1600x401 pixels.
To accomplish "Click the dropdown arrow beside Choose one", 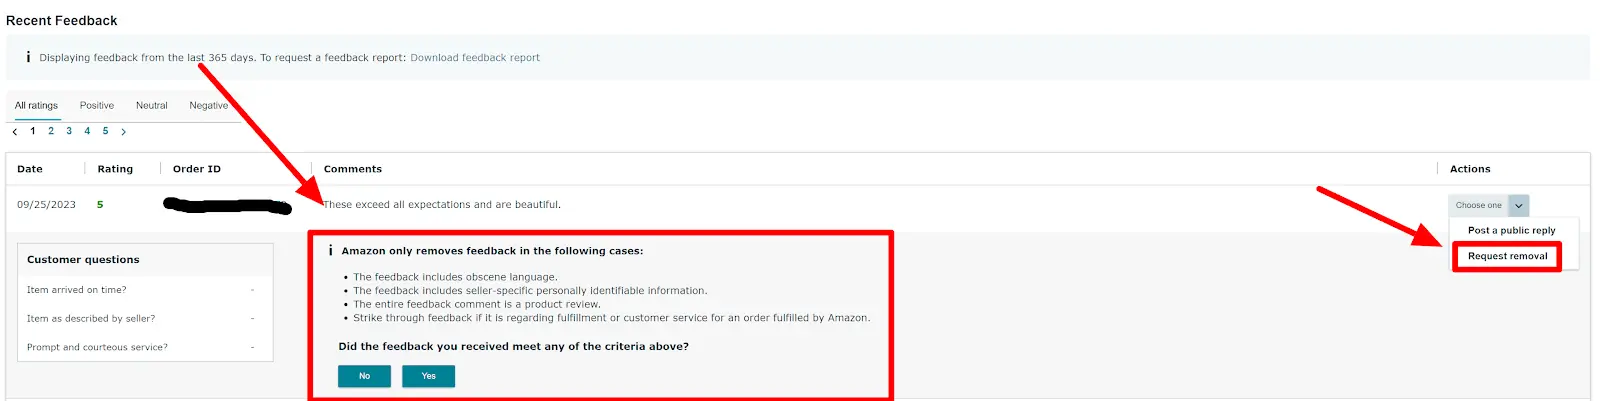I will pyautogui.click(x=1519, y=205).
